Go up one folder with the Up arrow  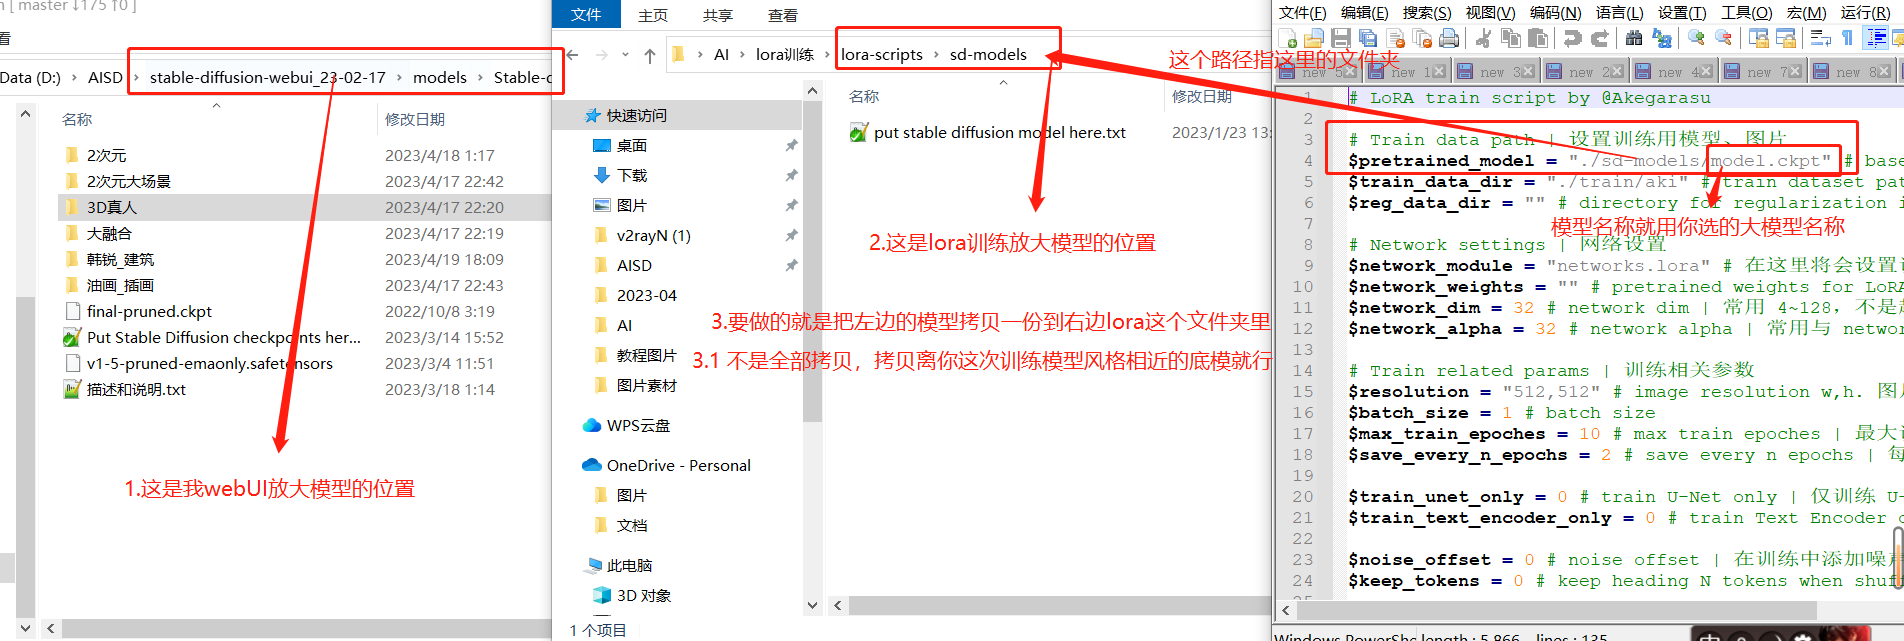pos(650,55)
